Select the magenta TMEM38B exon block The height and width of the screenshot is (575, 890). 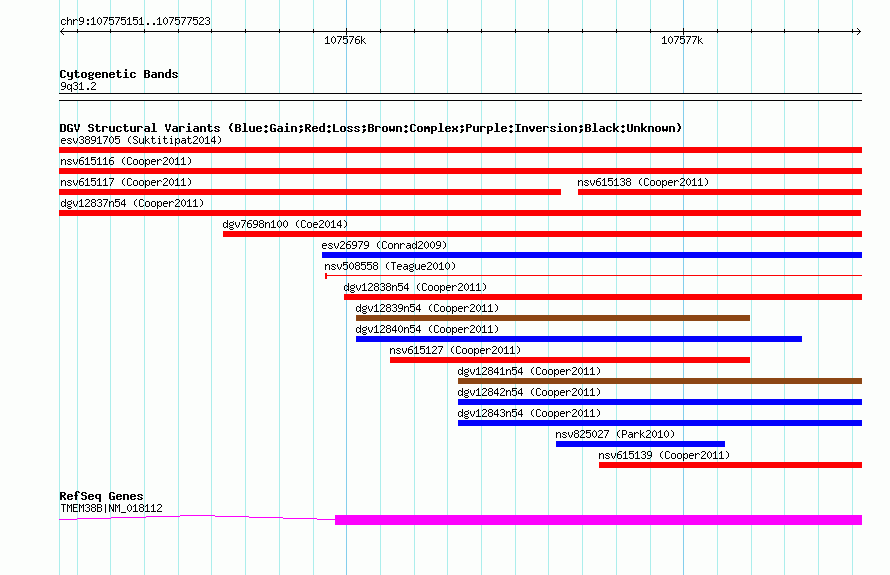[598, 520]
